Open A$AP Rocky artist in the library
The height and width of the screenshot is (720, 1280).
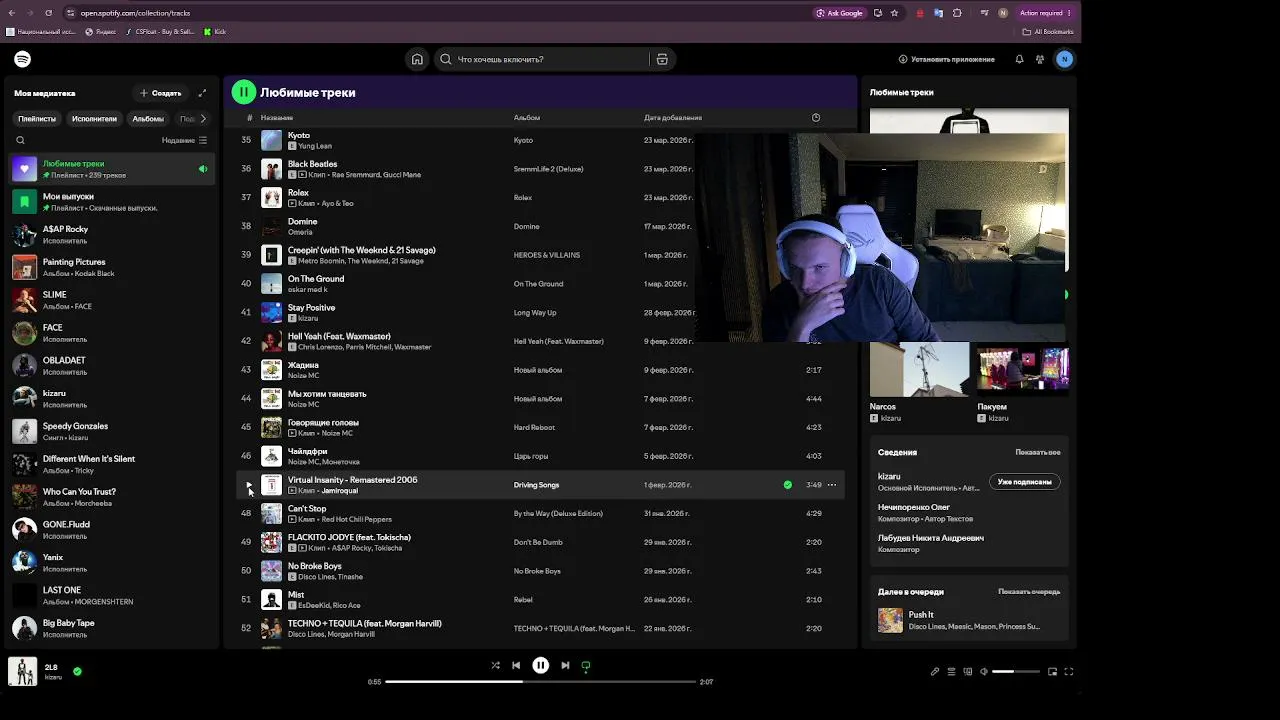point(112,235)
